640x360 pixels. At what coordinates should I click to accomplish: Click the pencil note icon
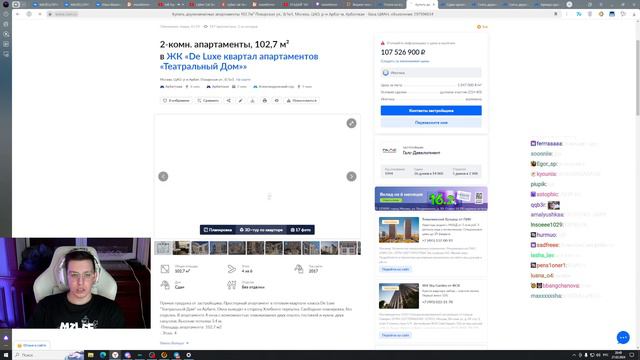click(x=240, y=100)
